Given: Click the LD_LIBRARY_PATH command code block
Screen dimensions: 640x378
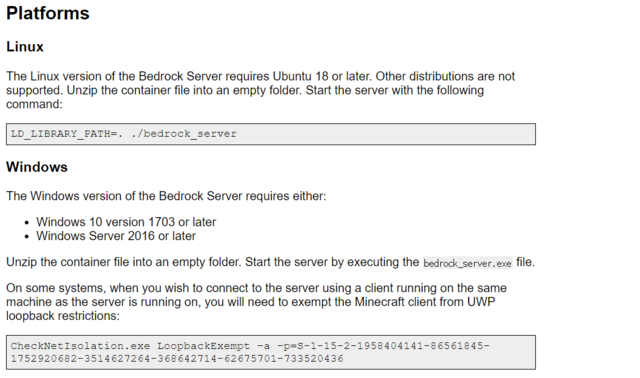Looking at the screenshot, I should [x=271, y=134].
